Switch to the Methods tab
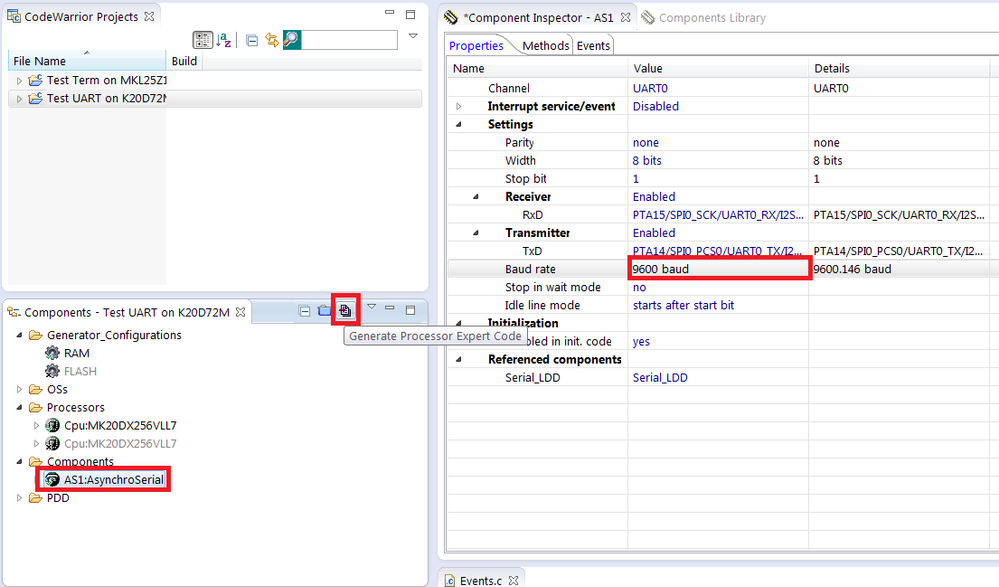 (x=545, y=46)
